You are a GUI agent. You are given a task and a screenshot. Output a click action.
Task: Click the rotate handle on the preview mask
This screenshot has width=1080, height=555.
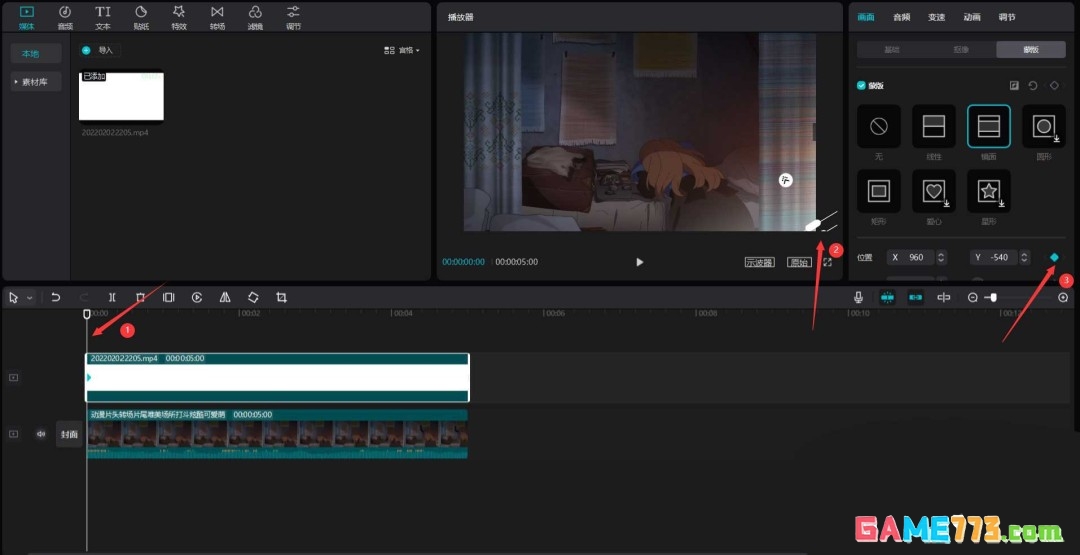[785, 180]
